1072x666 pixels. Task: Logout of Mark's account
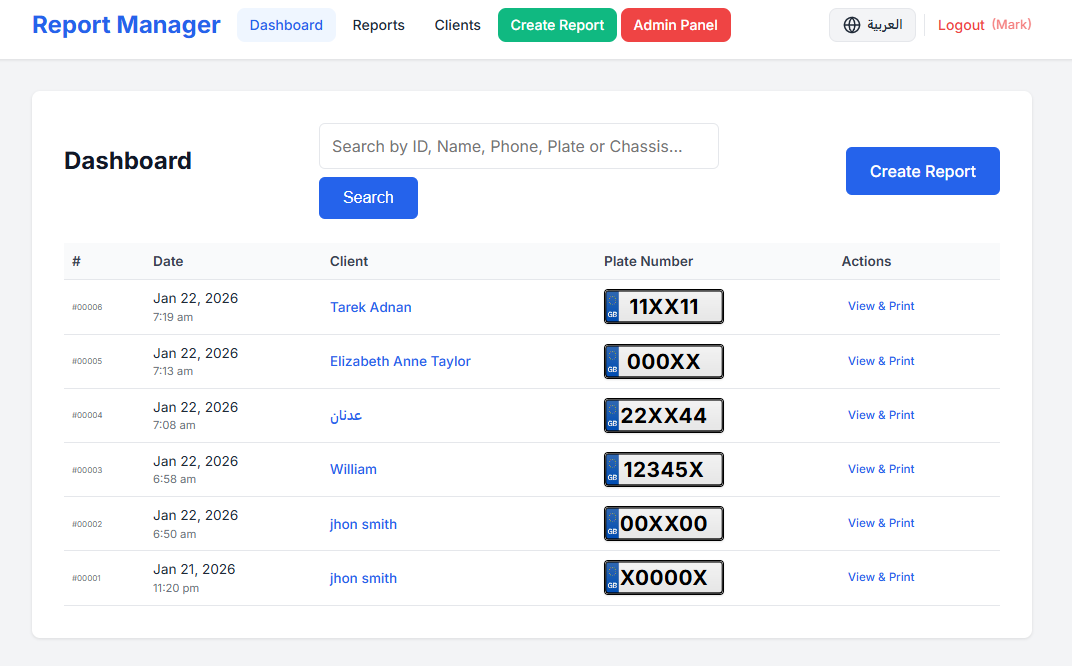pyautogui.click(x=961, y=24)
